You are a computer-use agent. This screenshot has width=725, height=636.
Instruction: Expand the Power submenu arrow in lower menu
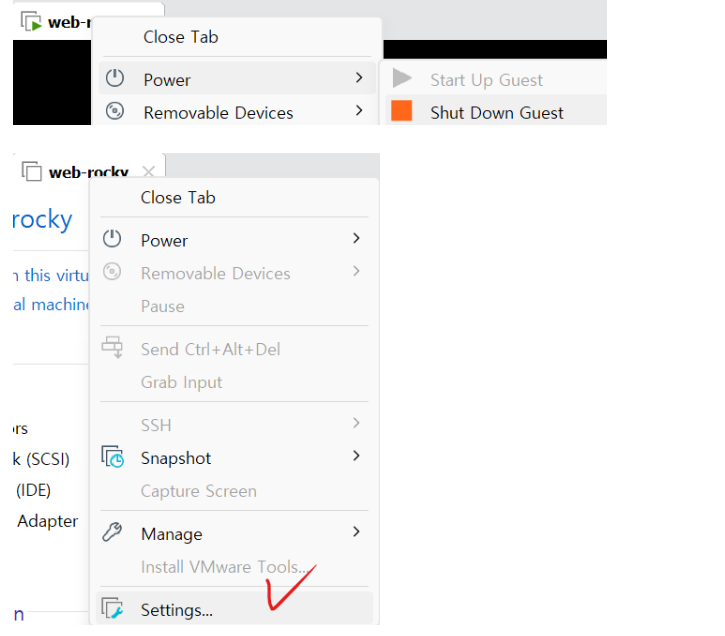(x=356, y=238)
